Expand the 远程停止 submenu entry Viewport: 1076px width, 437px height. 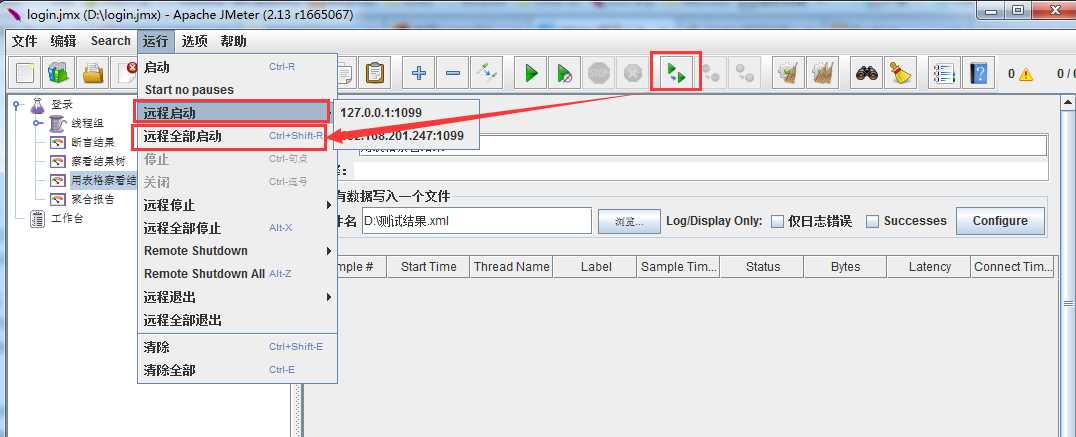tap(237, 205)
